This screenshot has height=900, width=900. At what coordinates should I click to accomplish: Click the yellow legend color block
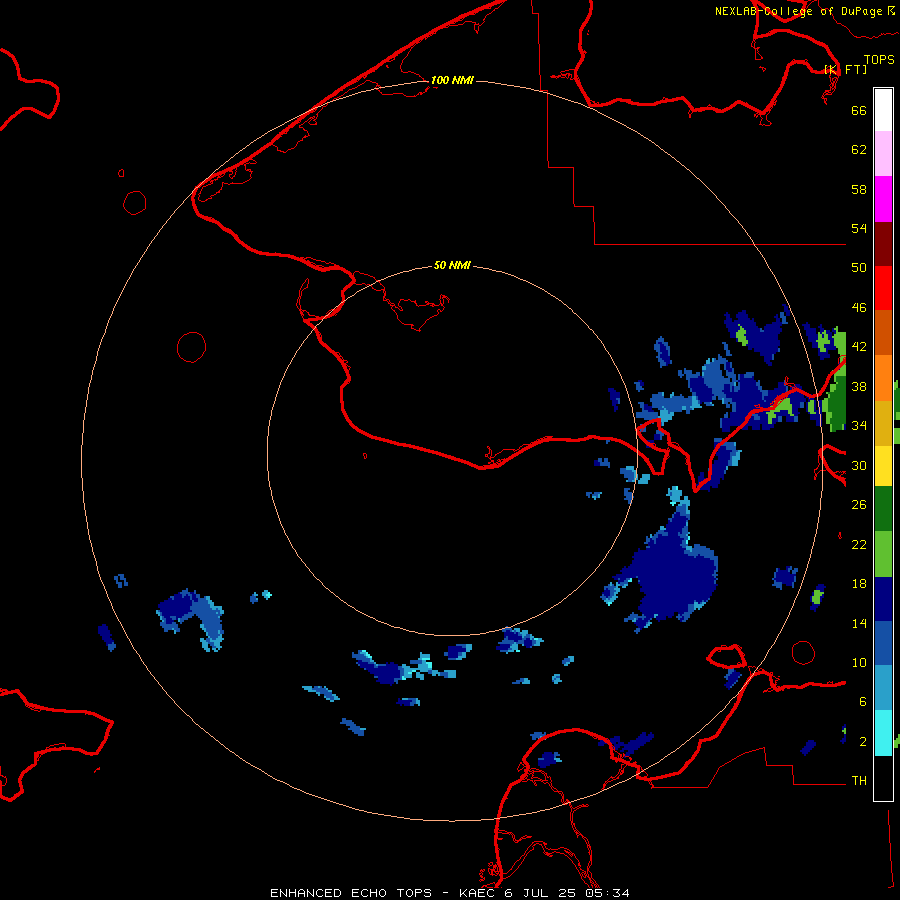click(883, 465)
